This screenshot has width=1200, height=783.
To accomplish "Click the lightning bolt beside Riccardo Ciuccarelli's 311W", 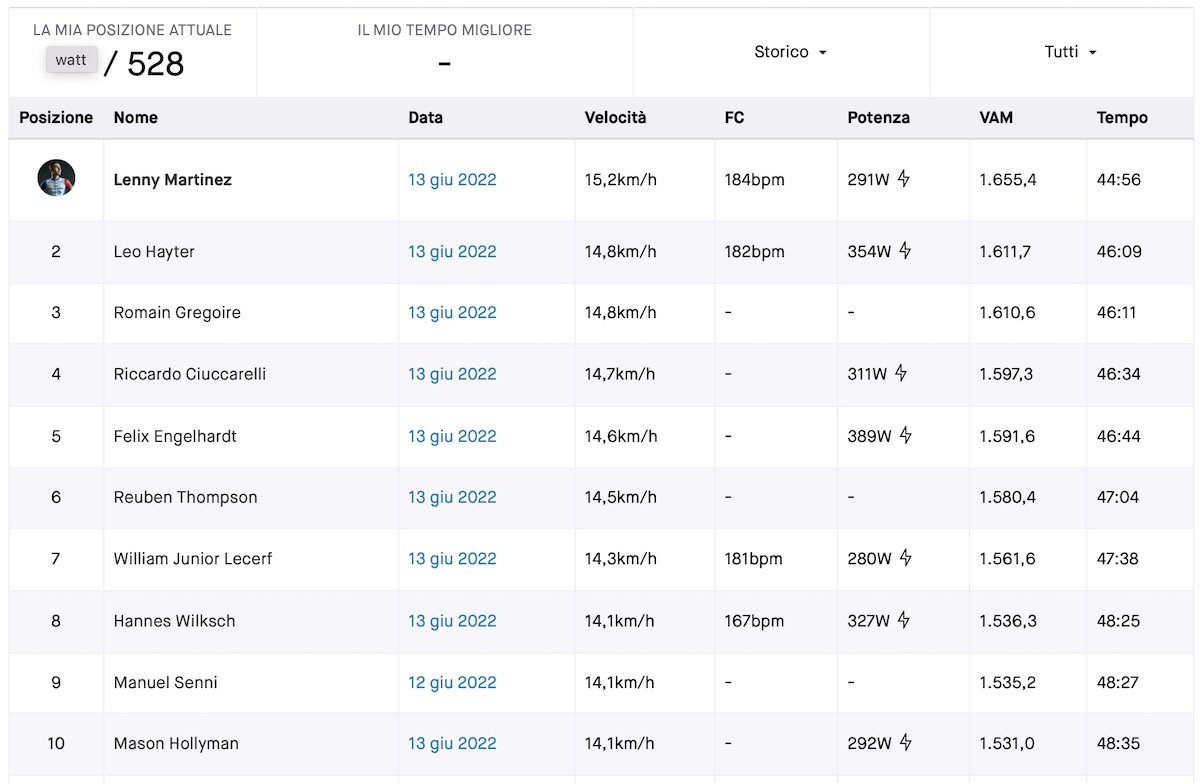I will click(901, 374).
